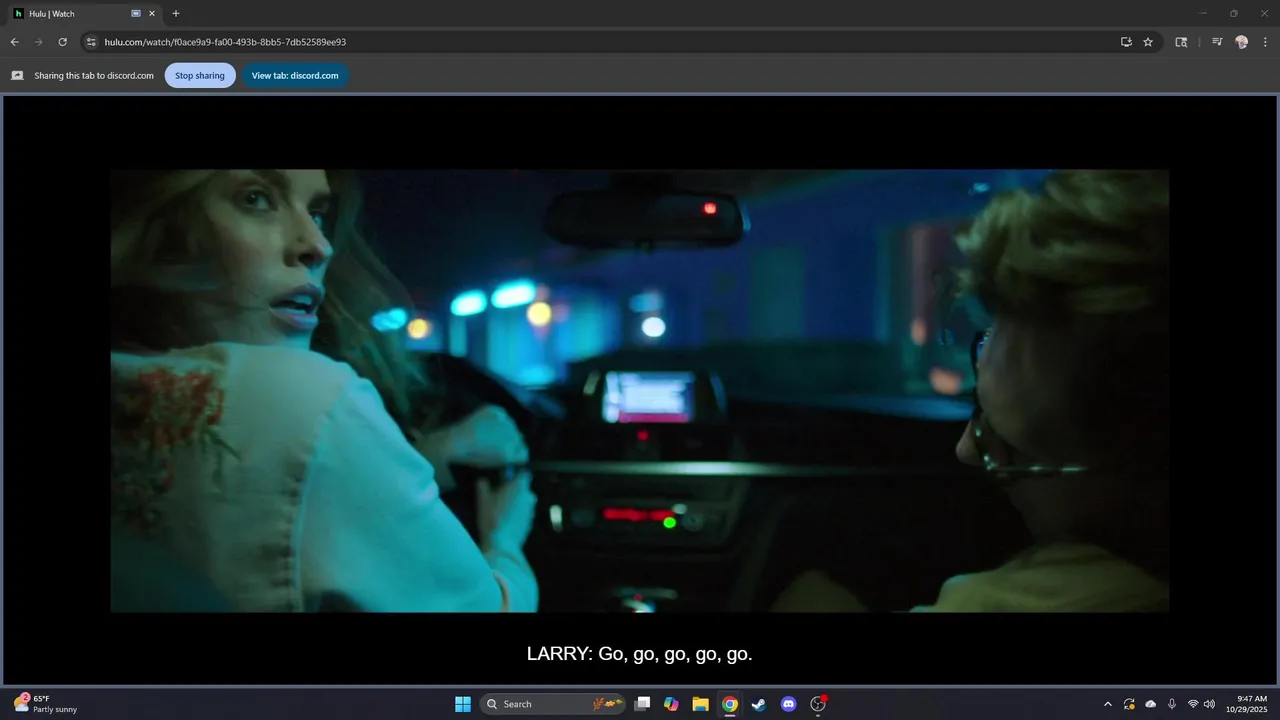The height and width of the screenshot is (720, 1280).
Task: Open the weather widget showing 65°F
Action: tap(46, 704)
